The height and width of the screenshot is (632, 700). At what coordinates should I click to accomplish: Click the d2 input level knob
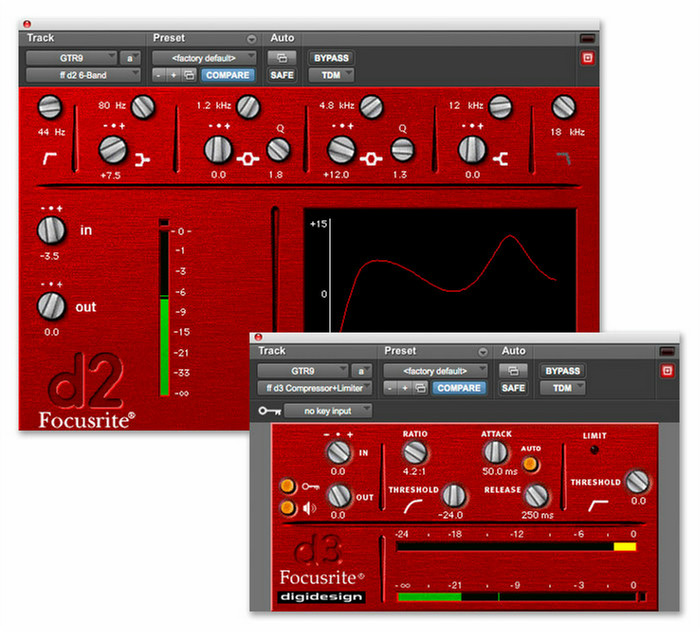50,231
